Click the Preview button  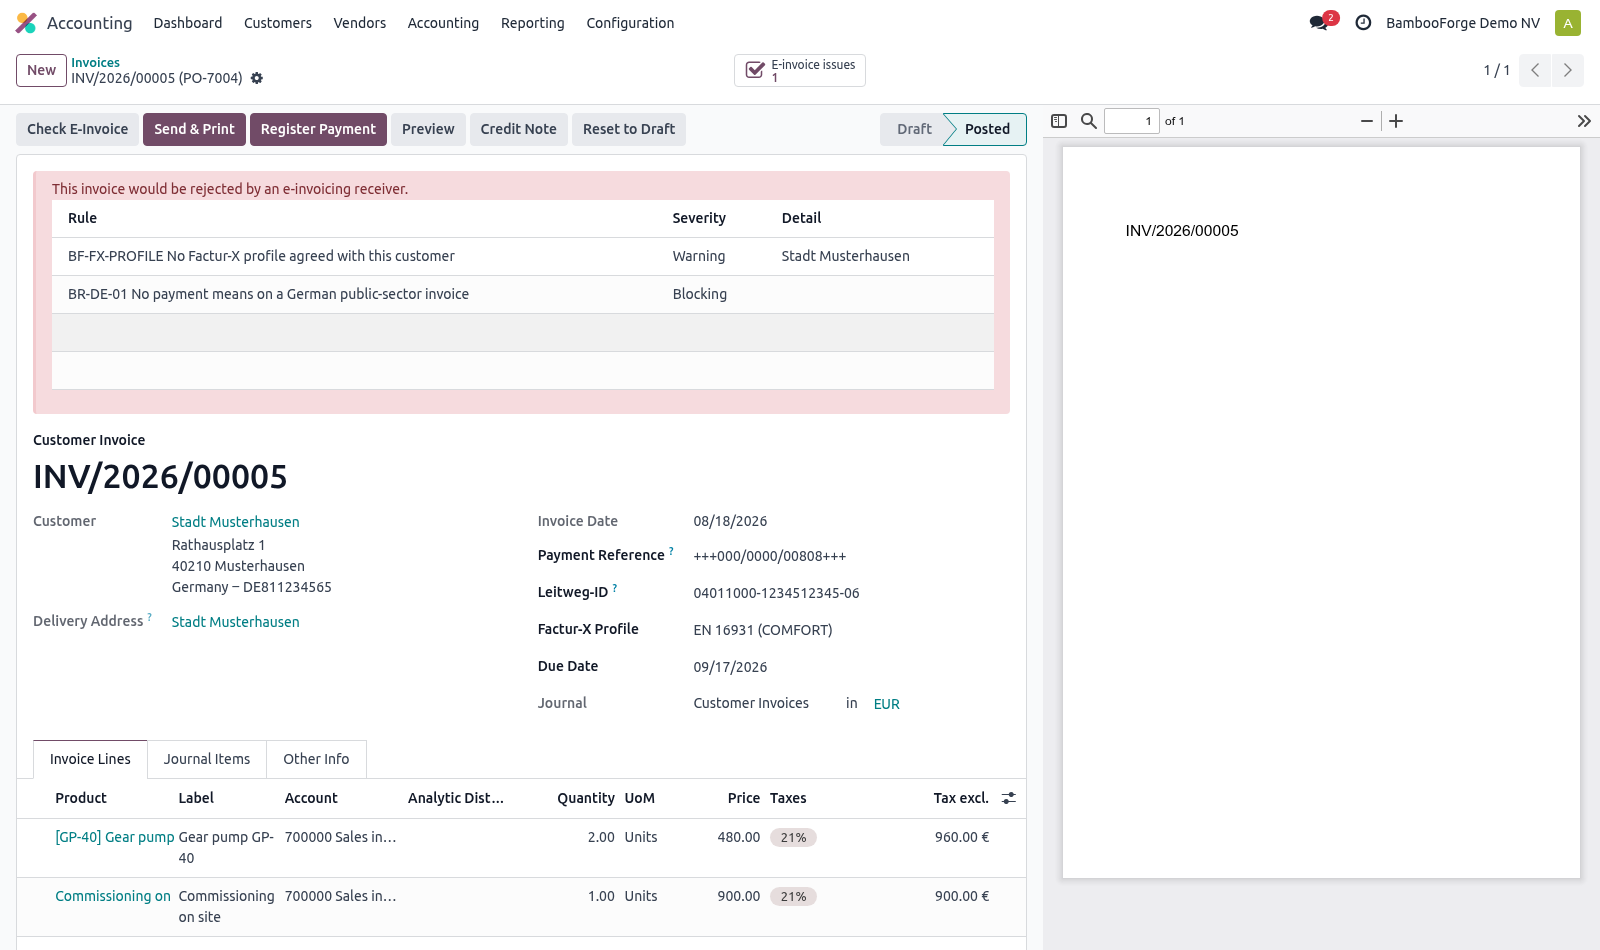[x=428, y=129]
